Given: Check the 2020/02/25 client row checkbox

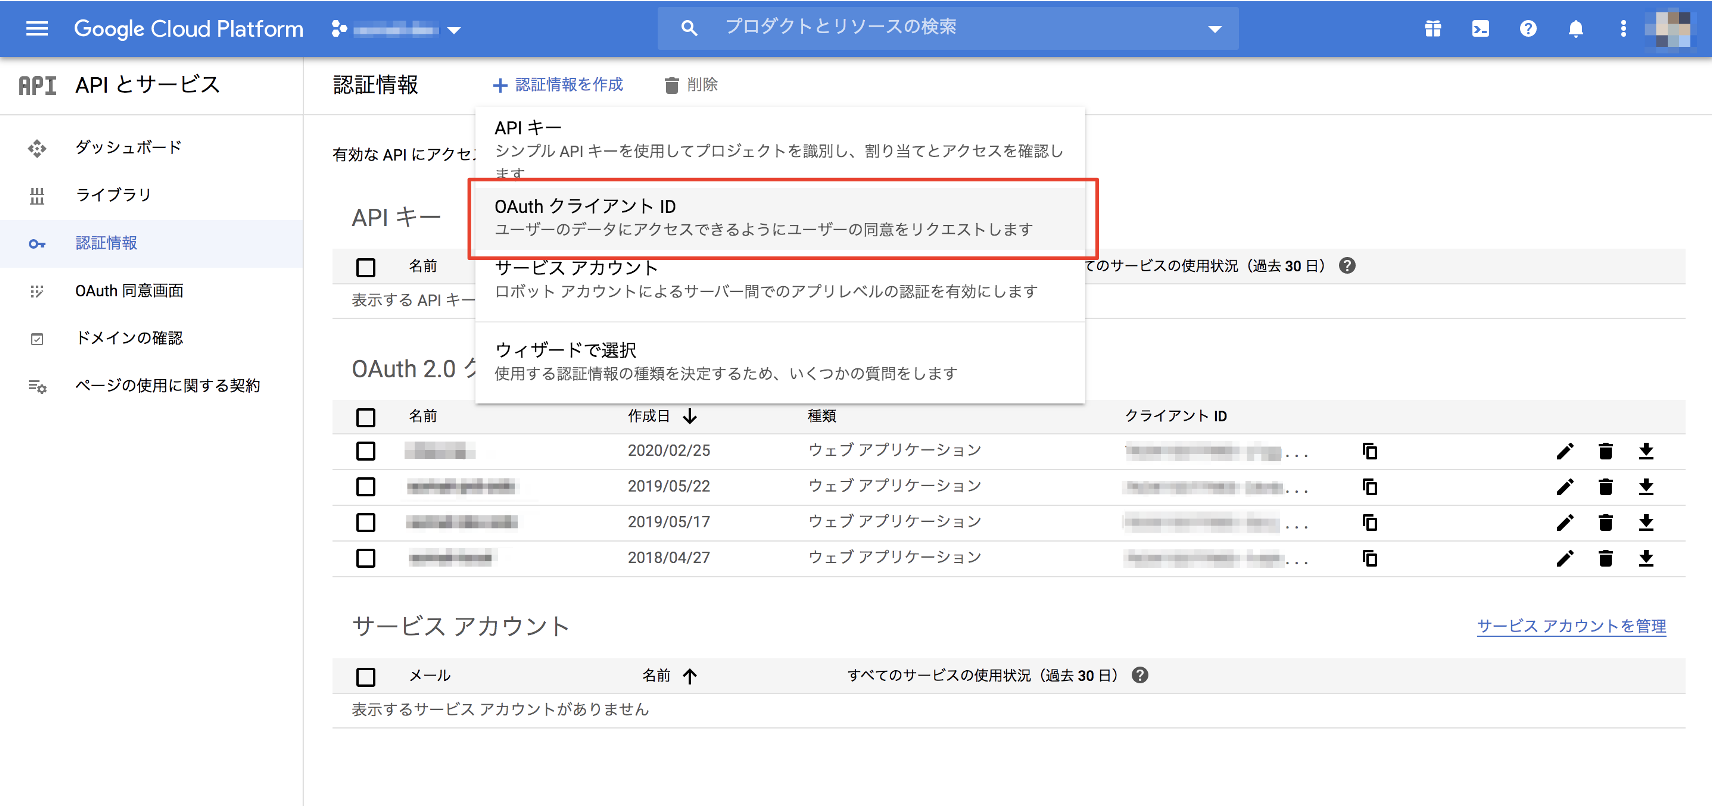Looking at the screenshot, I should (366, 451).
